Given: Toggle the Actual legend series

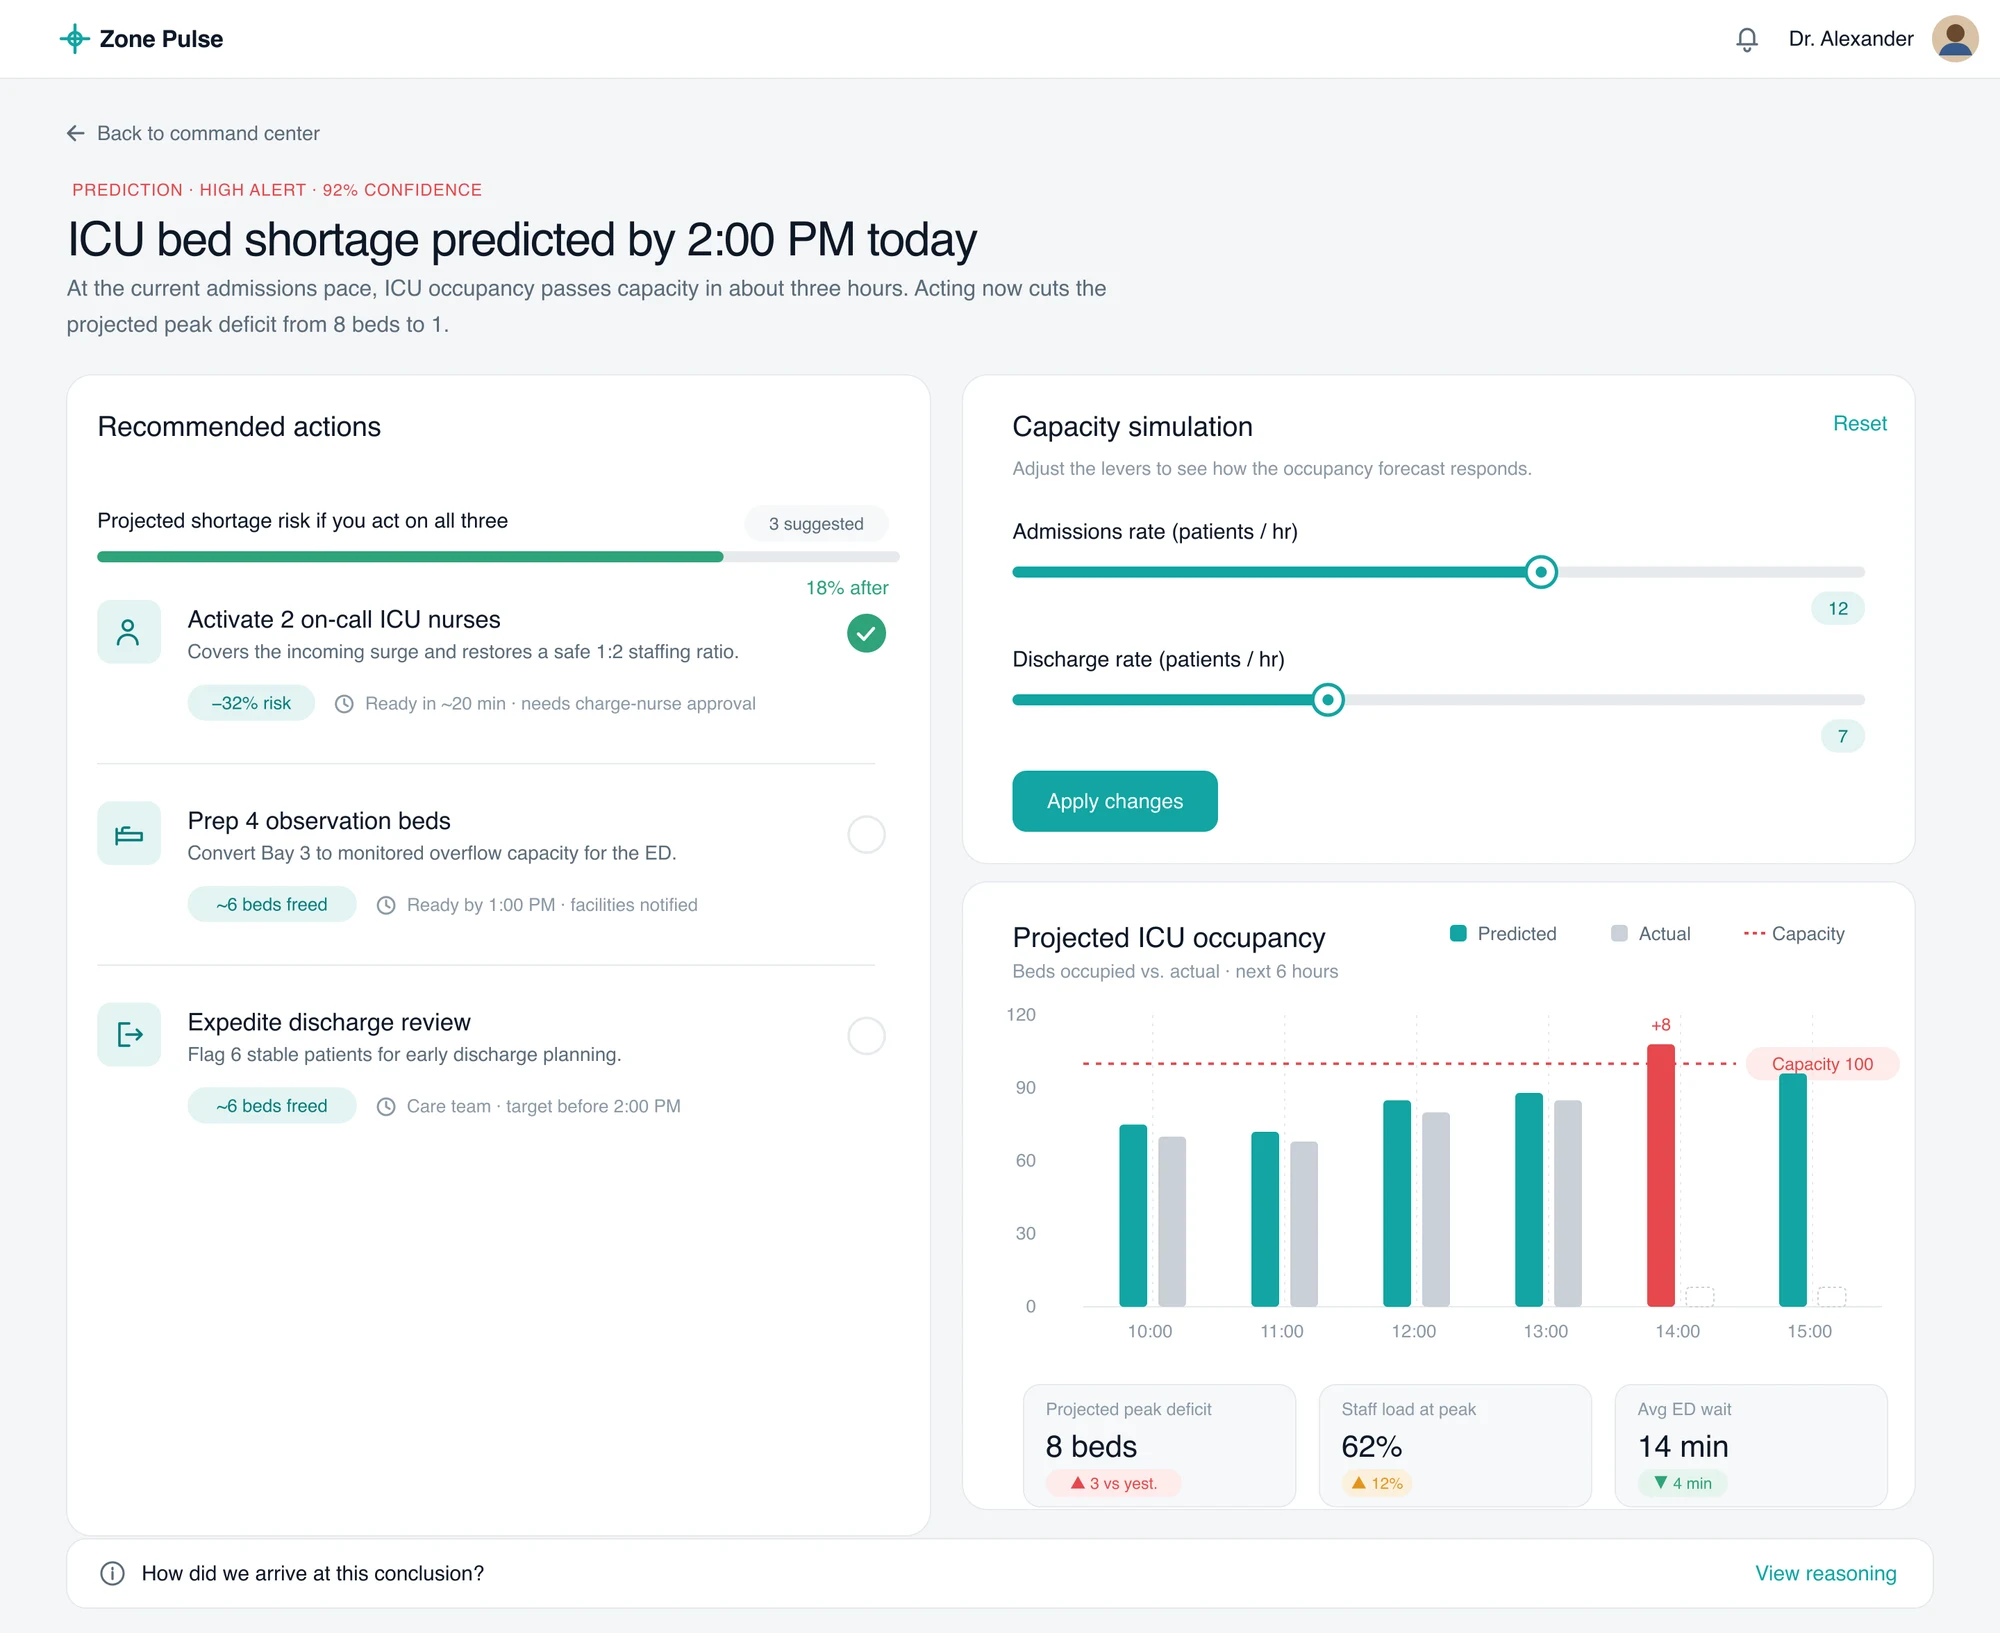Looking at the screenshot, I should click(1651, 933).
